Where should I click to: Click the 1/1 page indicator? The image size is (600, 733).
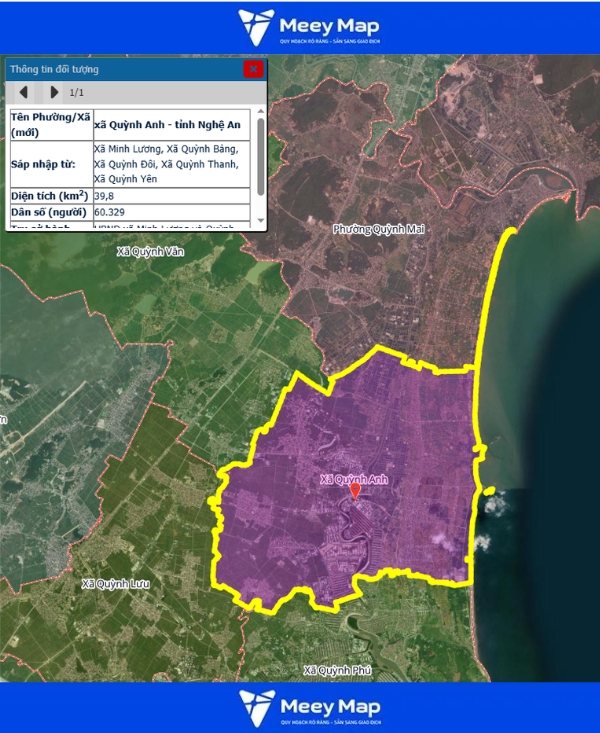pyautogui.click(x=77, y=93)
